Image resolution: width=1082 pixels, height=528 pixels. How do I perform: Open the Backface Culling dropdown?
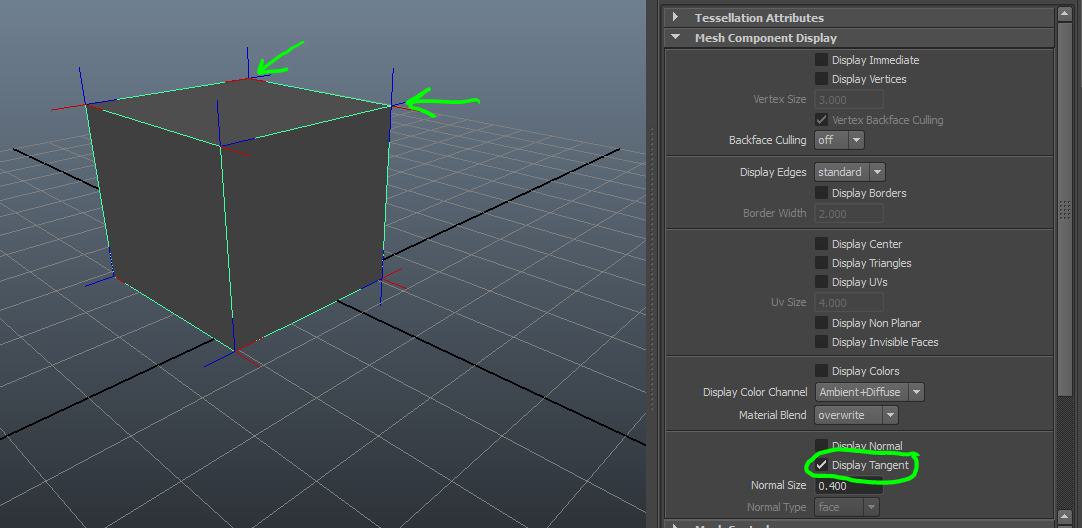click(x=839, y=140)
